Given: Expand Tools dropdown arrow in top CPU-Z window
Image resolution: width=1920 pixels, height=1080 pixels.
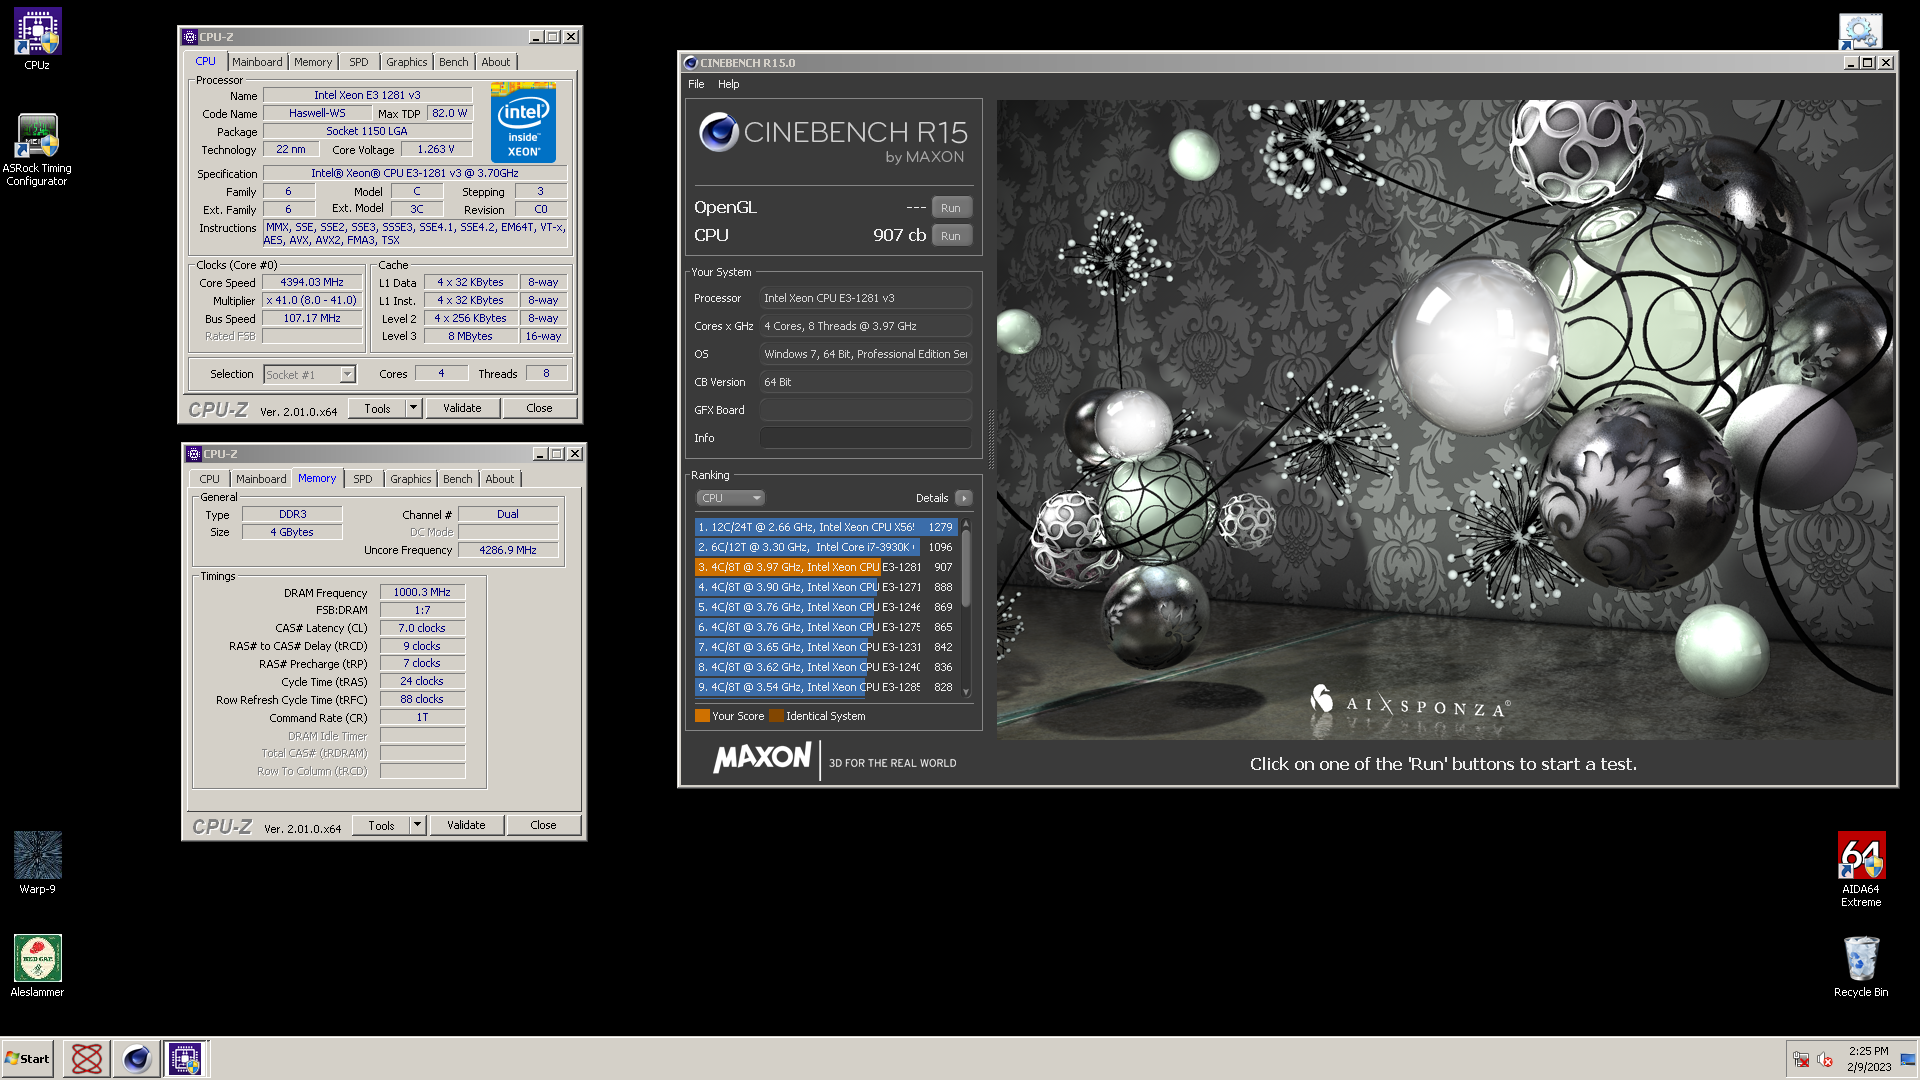Looking at the screenshot, I should pos(413,408).
